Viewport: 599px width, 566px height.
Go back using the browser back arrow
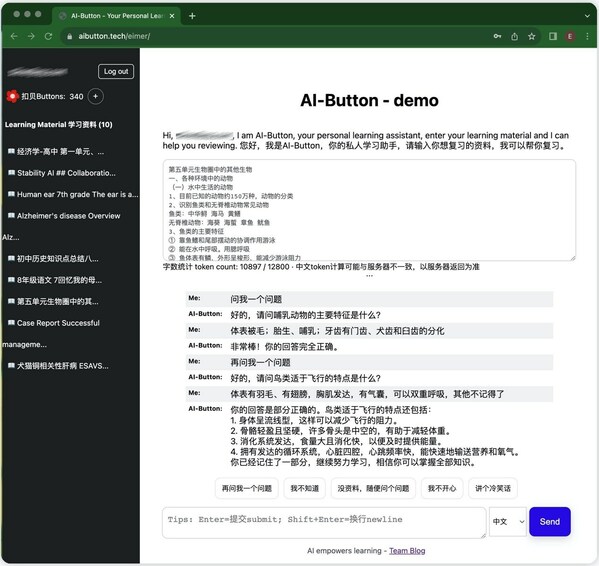14,36
